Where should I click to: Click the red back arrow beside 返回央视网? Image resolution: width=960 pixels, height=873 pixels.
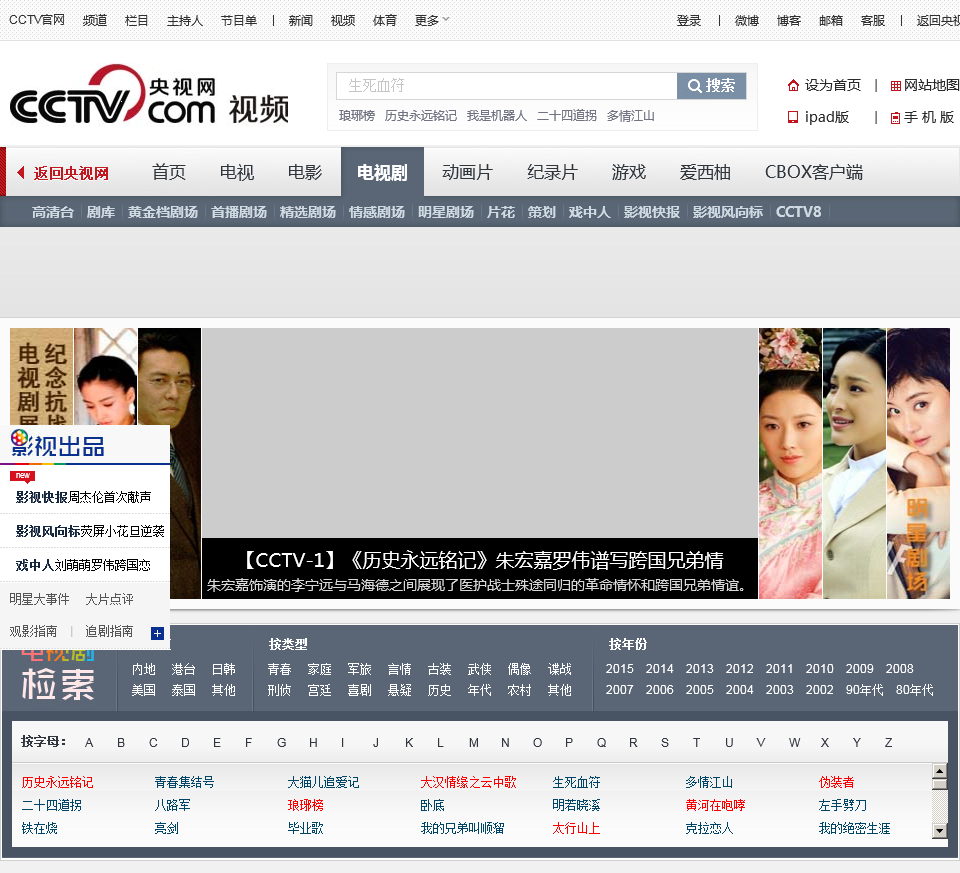pyautogui.click(x=21, y=173)
